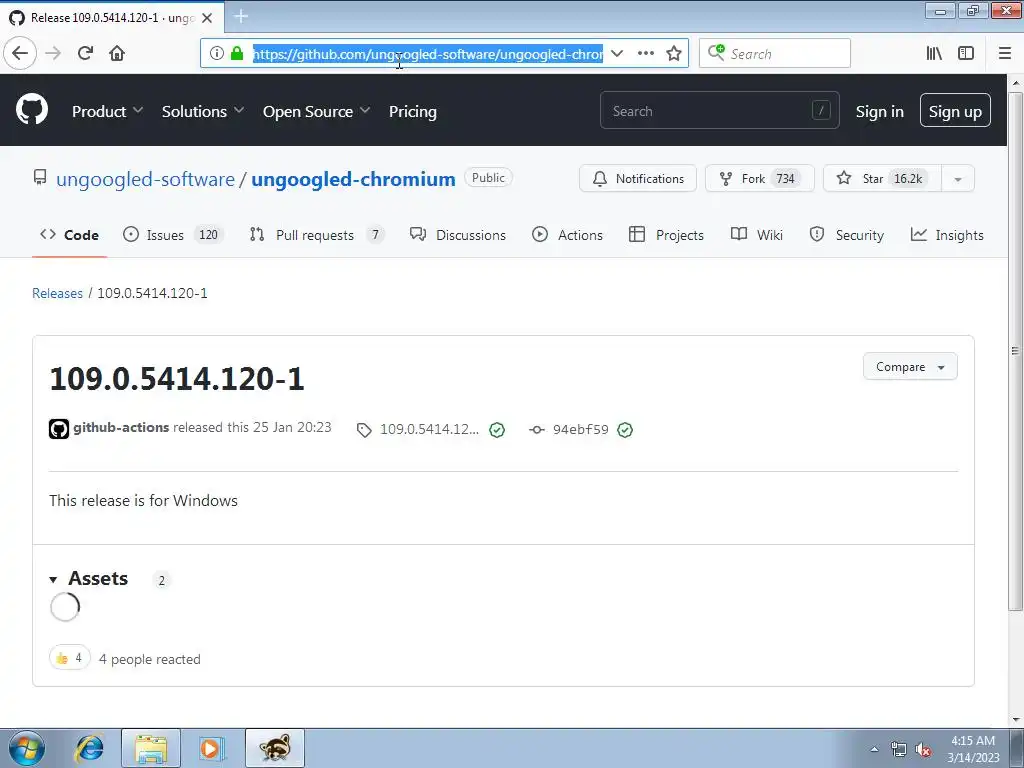
Task: Click the github-actions avatar icon
Action: [59, 428]
